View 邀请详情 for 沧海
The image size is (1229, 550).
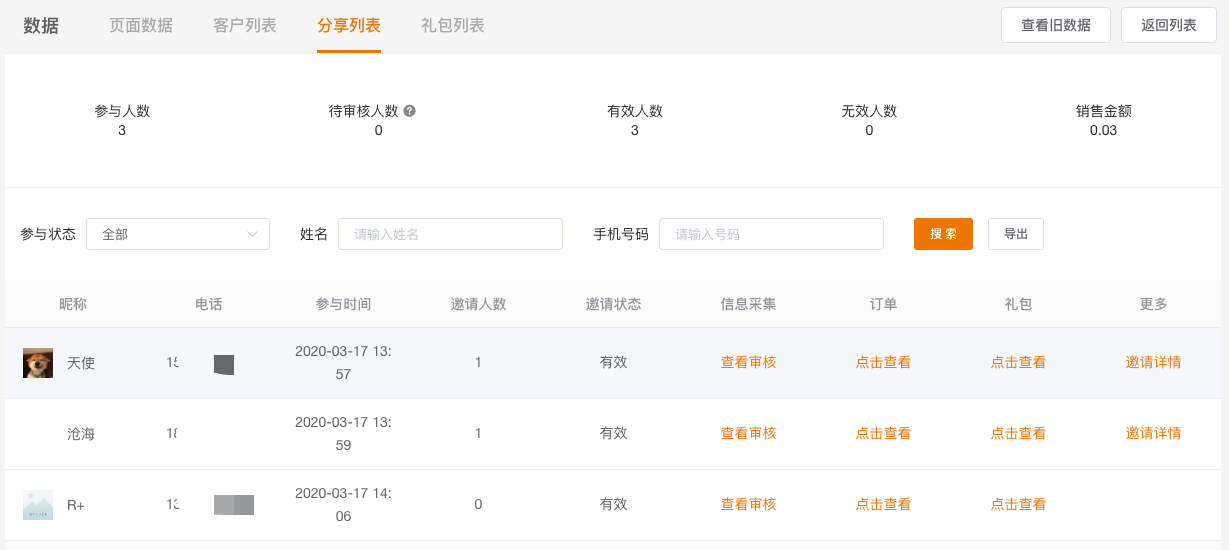click(x=1153, y=433)
